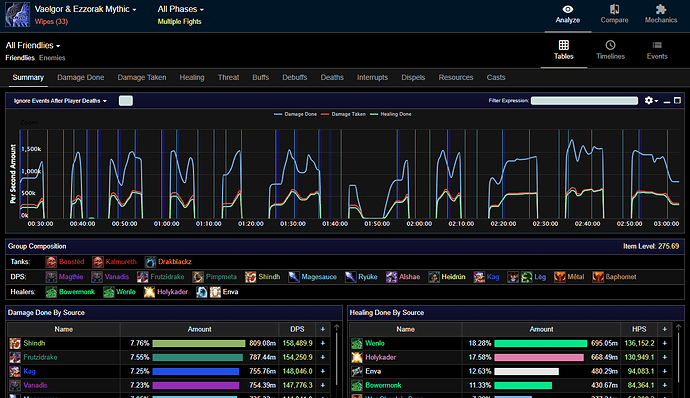Toggle the Ignore Events After Deaths switch
This screenshot has width=690, height=398.
click(x=126, y=101)
